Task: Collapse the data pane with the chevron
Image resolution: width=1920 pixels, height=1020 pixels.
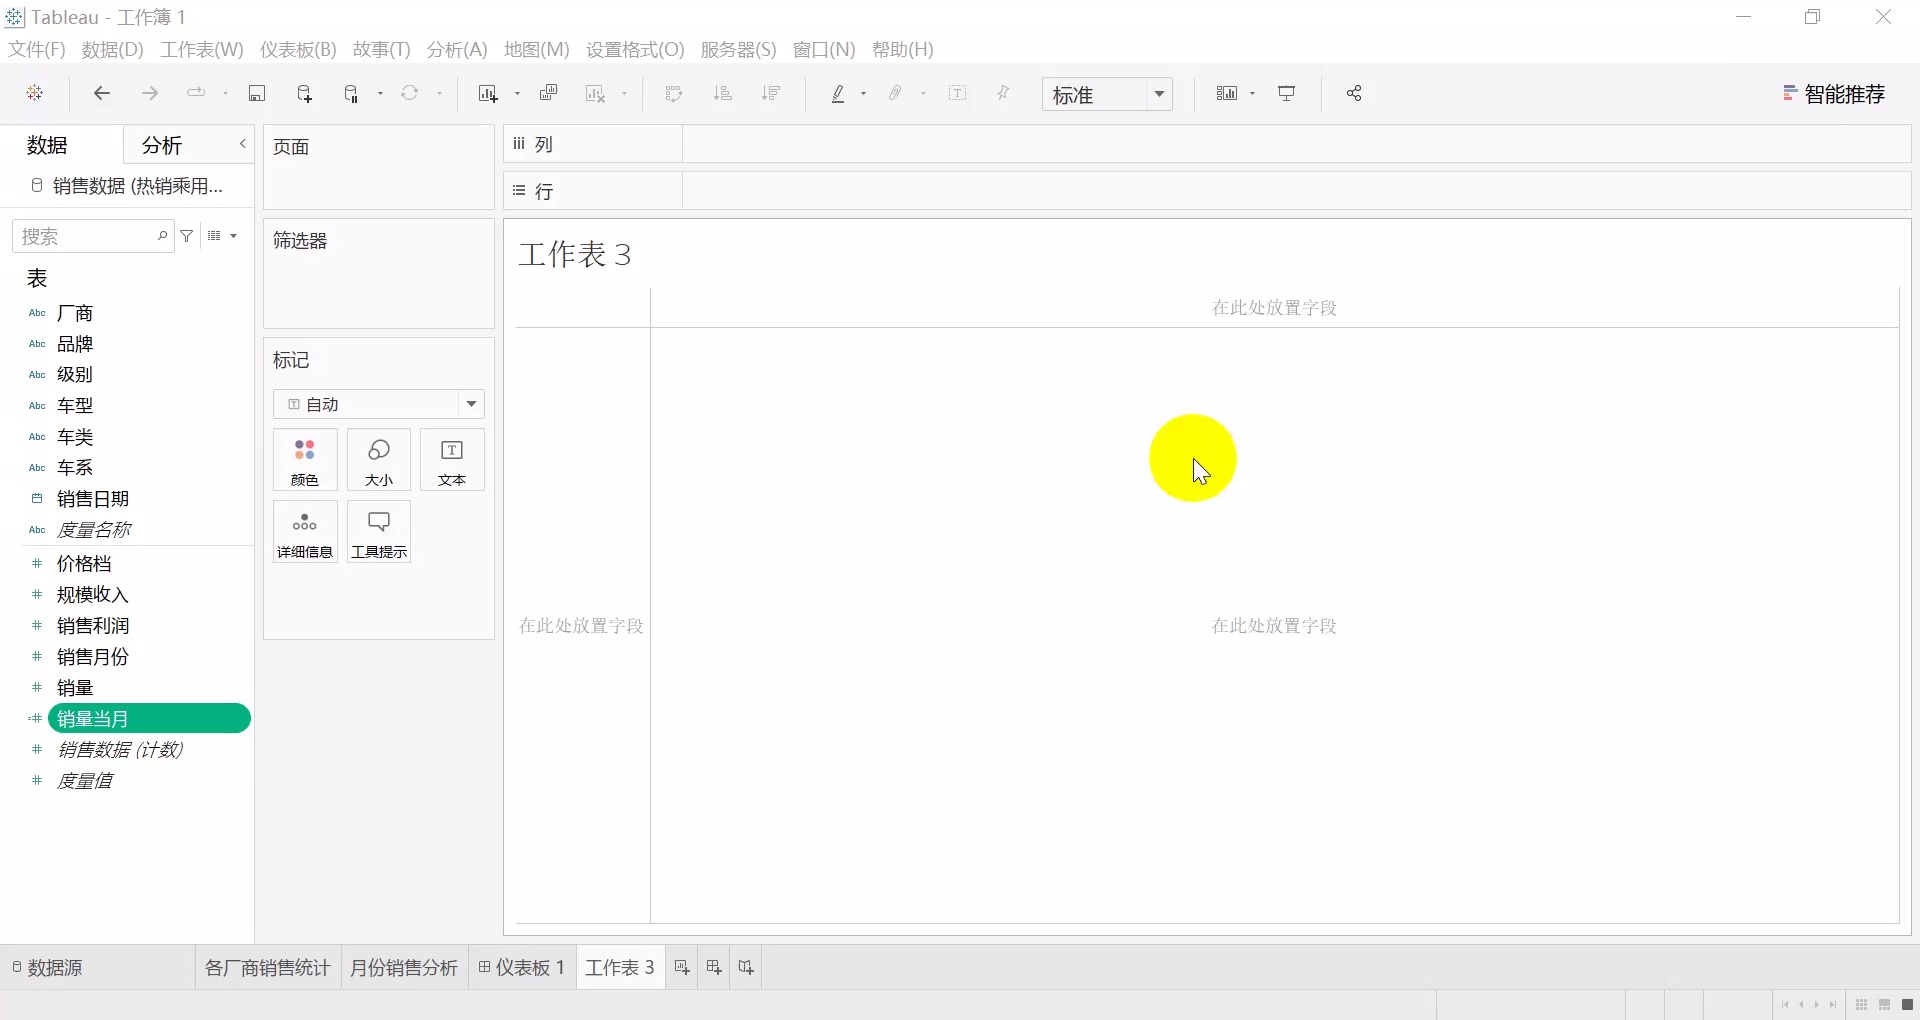Action: click(x=242, y=145)
